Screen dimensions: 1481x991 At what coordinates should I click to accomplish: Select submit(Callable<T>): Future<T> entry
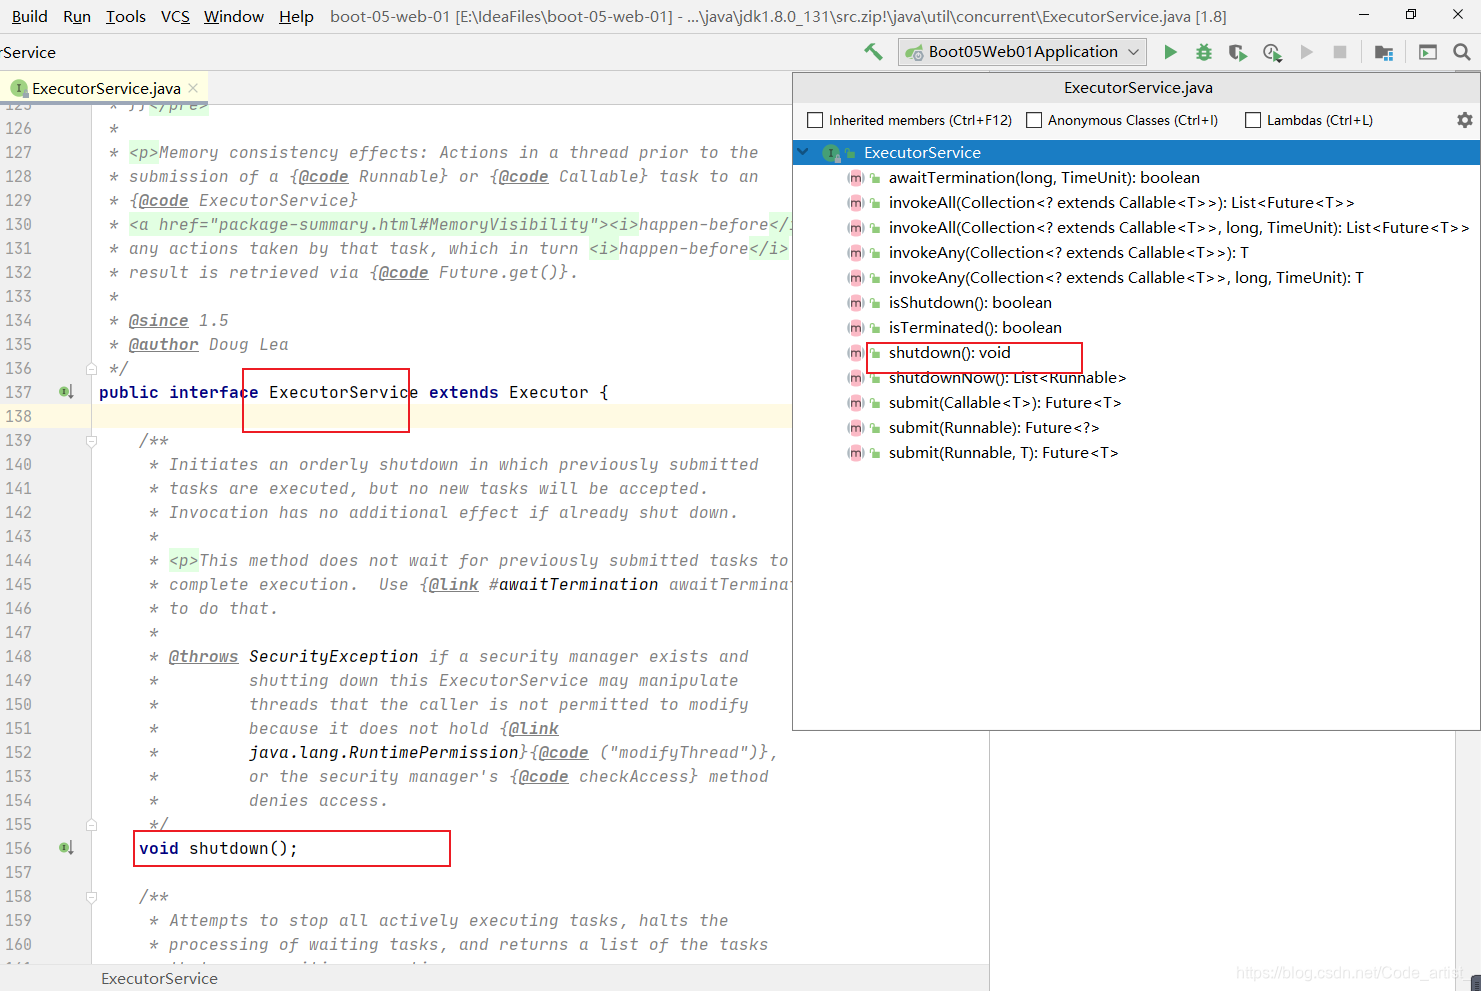pos(1005,403)
